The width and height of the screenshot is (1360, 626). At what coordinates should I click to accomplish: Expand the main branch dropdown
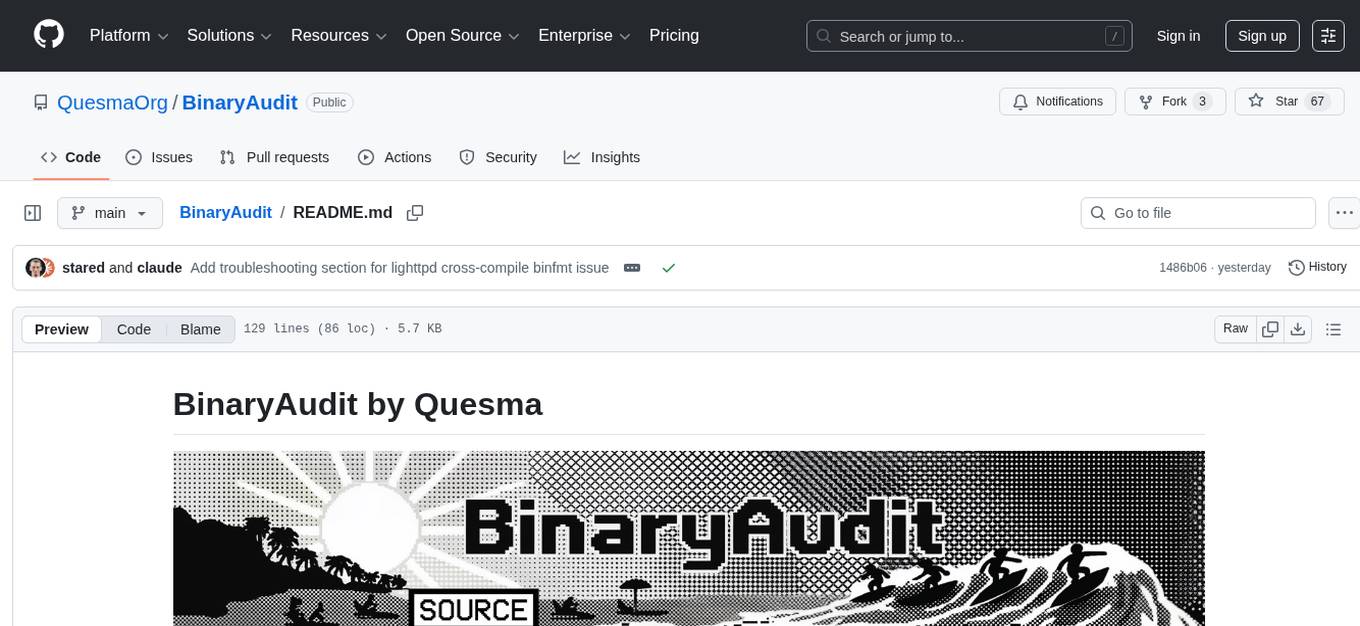pyautogui.click(x=110, y=212)
